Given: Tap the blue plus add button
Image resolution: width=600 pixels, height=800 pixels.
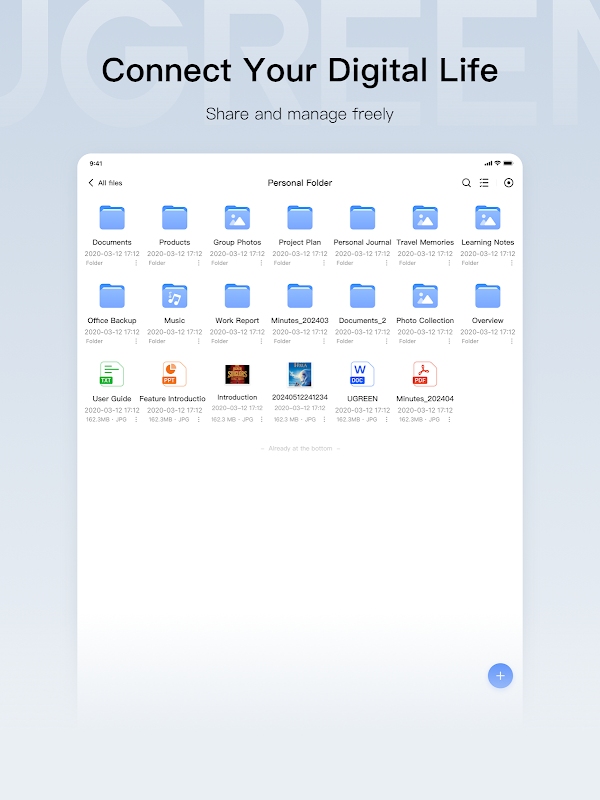Looking at the screenshot, I should click(500, 676).
